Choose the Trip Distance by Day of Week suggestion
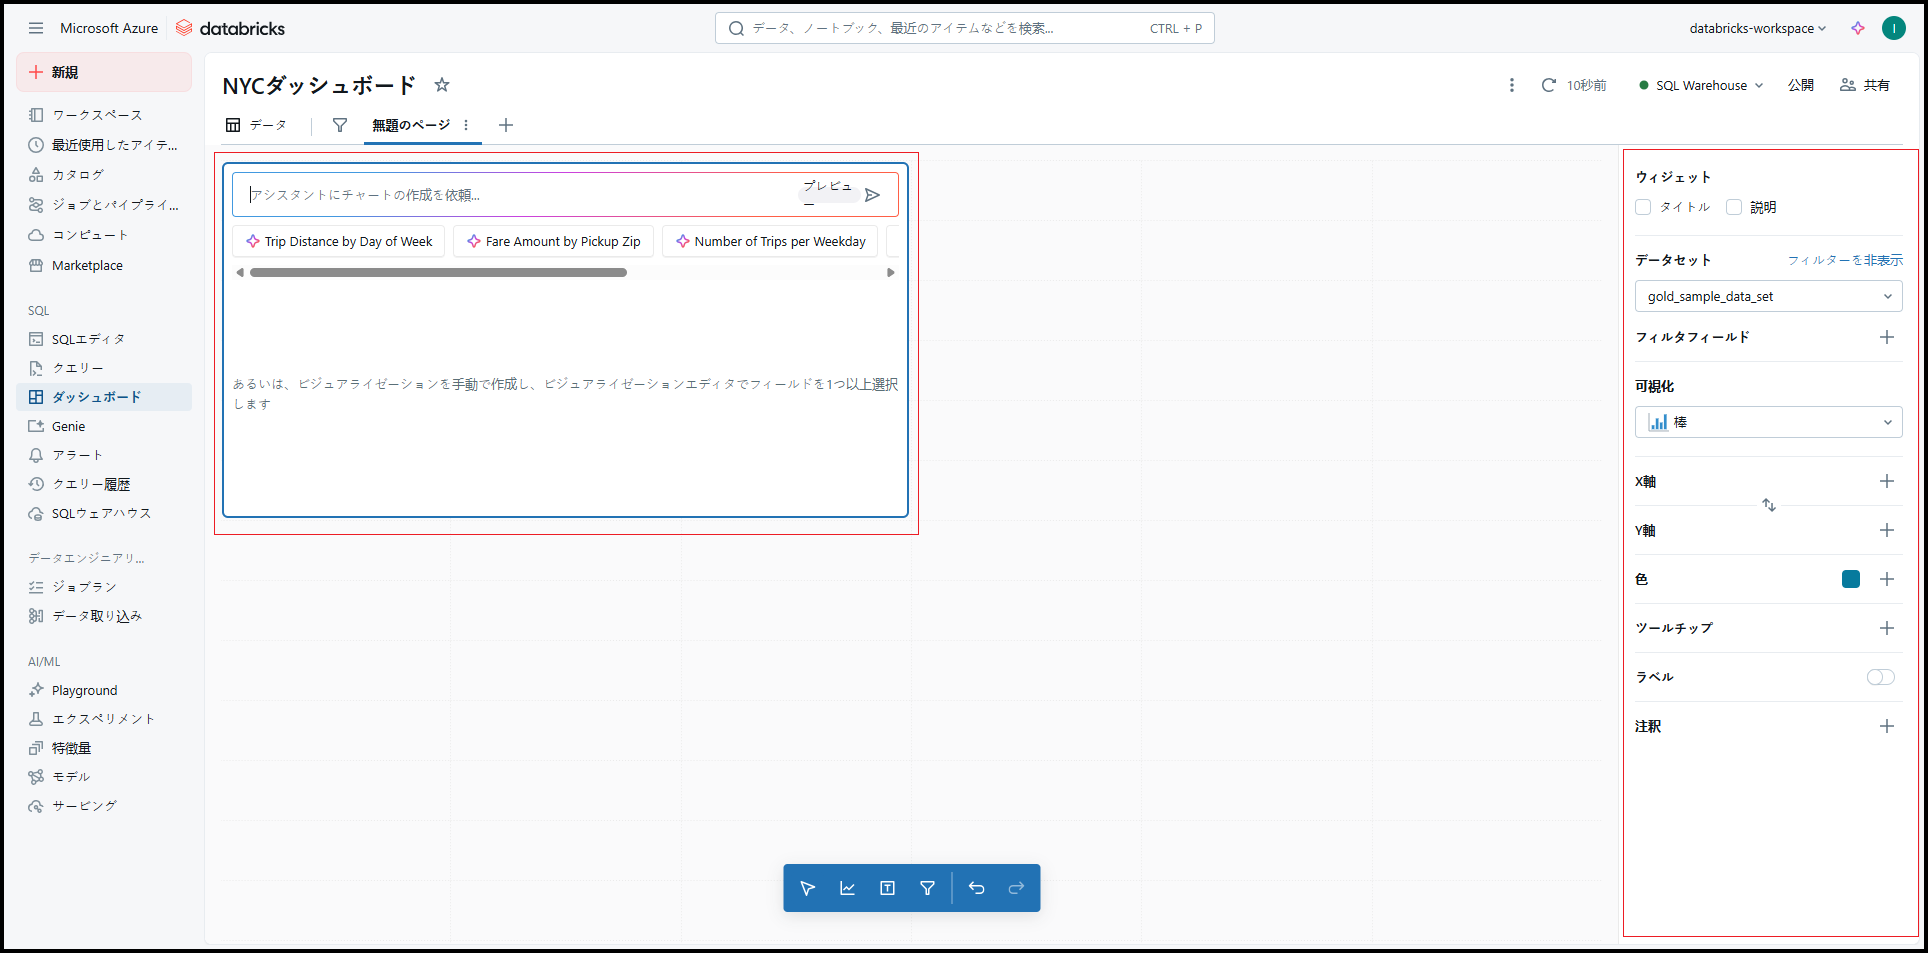This screenshot has width=1928, height=953. pos(339,241)
